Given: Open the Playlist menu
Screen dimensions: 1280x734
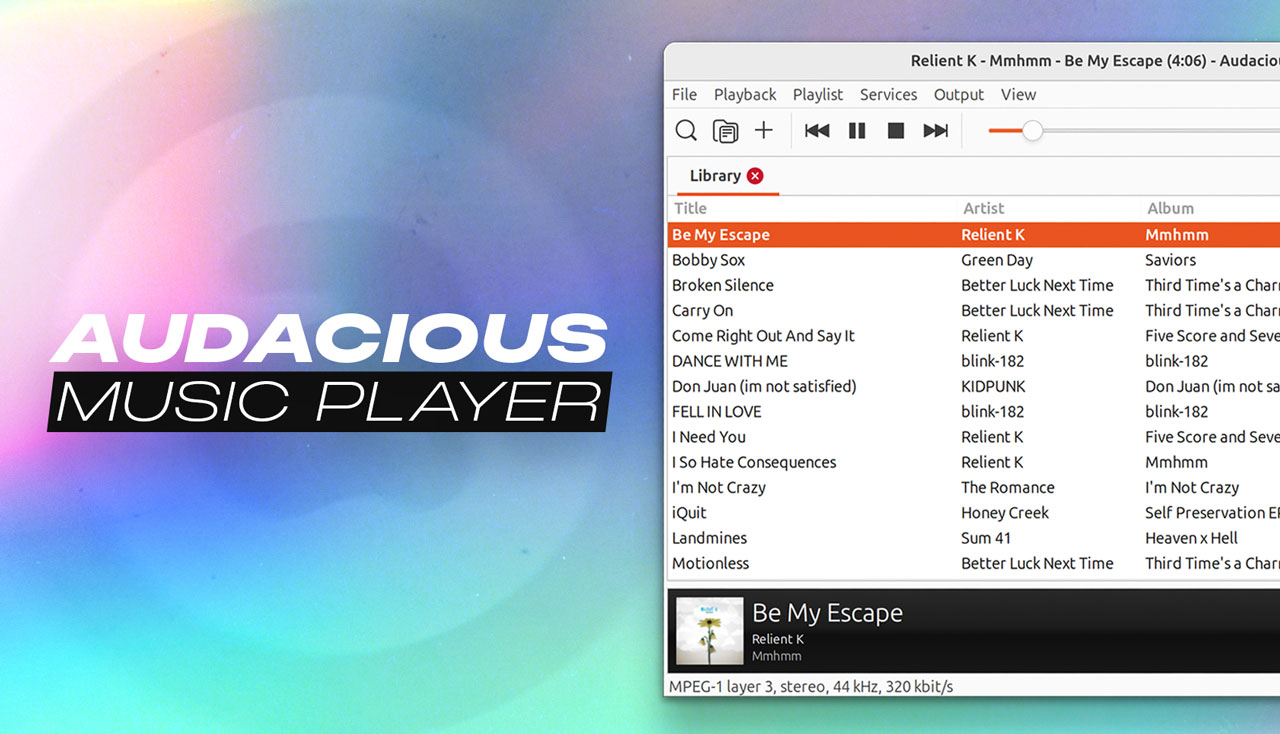Looking at the screenshot, I should 818,94.
